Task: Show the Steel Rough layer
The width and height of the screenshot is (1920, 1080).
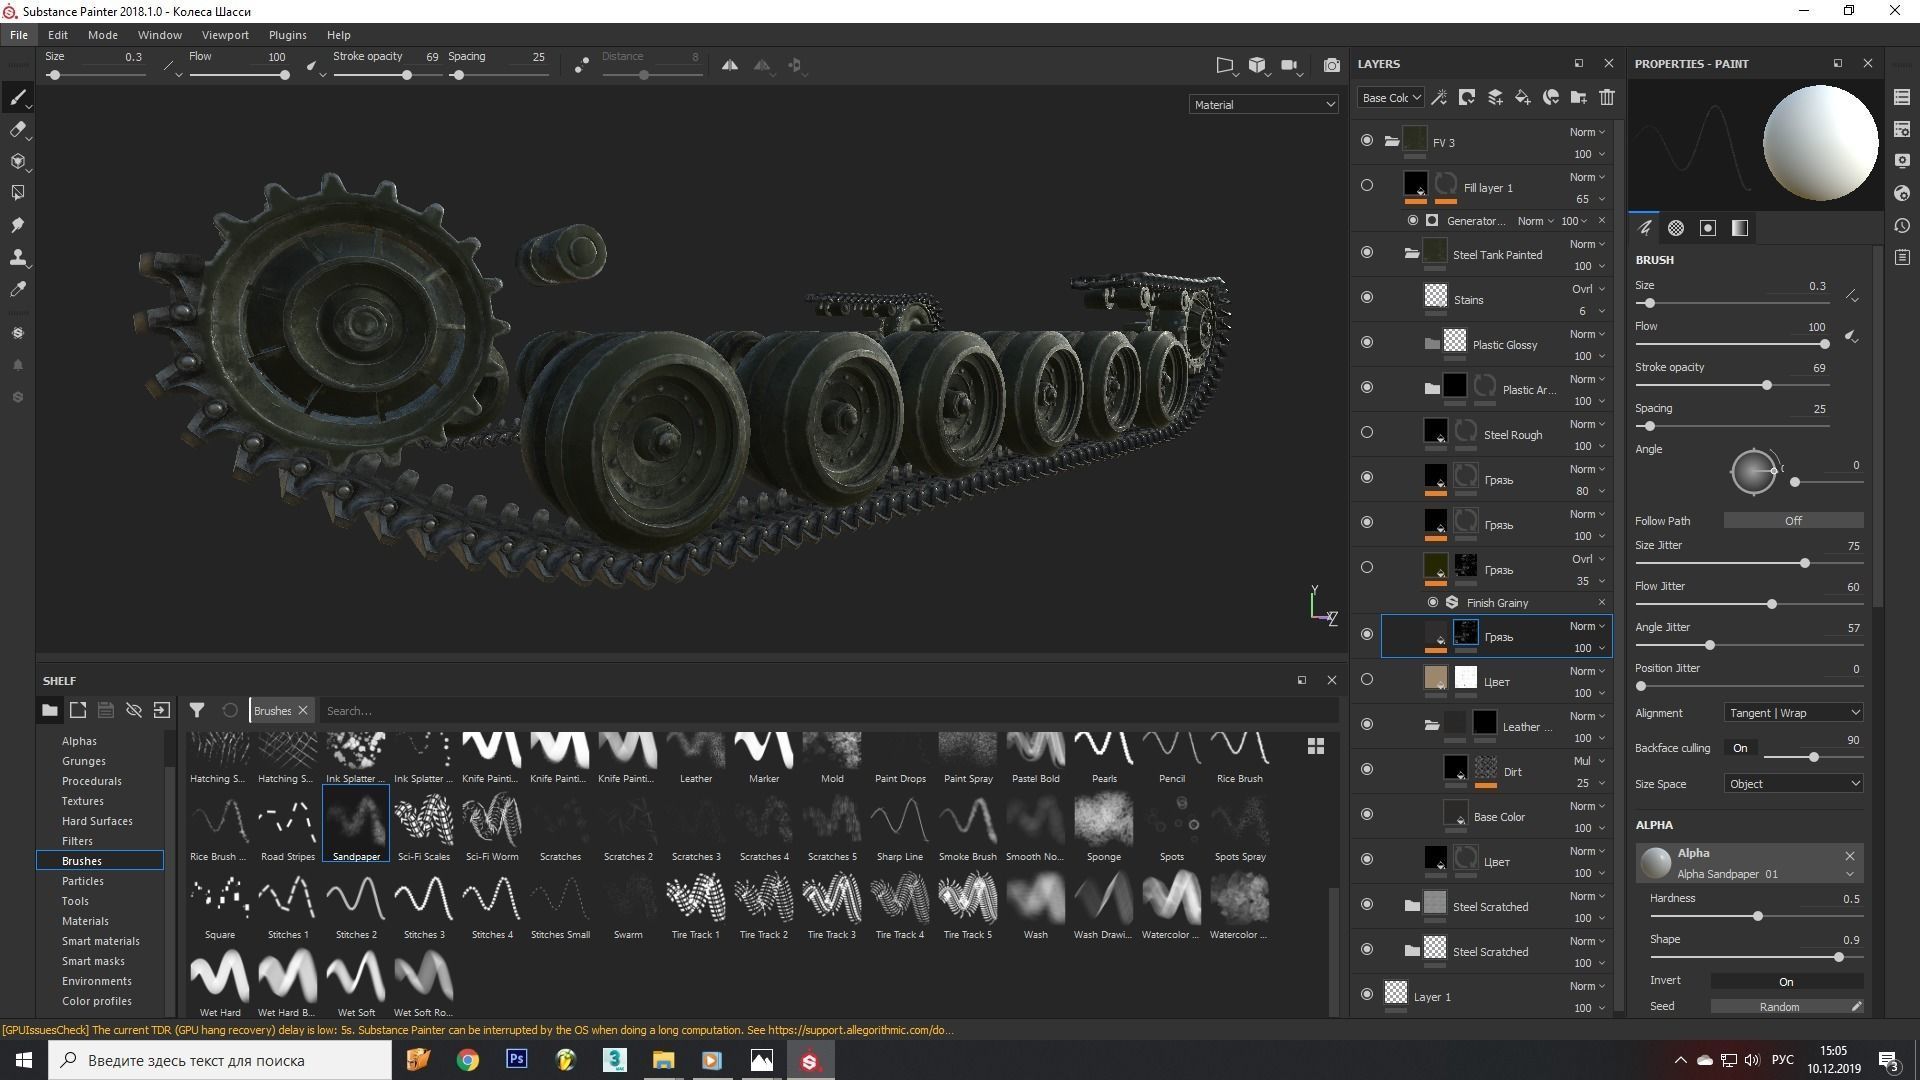Action: (1367, 432)
